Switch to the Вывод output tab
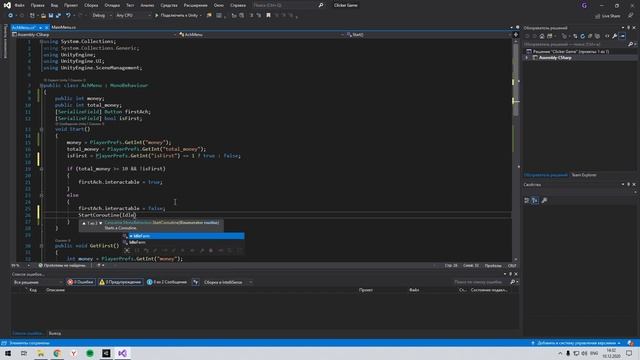 click(x=55, y=333)
